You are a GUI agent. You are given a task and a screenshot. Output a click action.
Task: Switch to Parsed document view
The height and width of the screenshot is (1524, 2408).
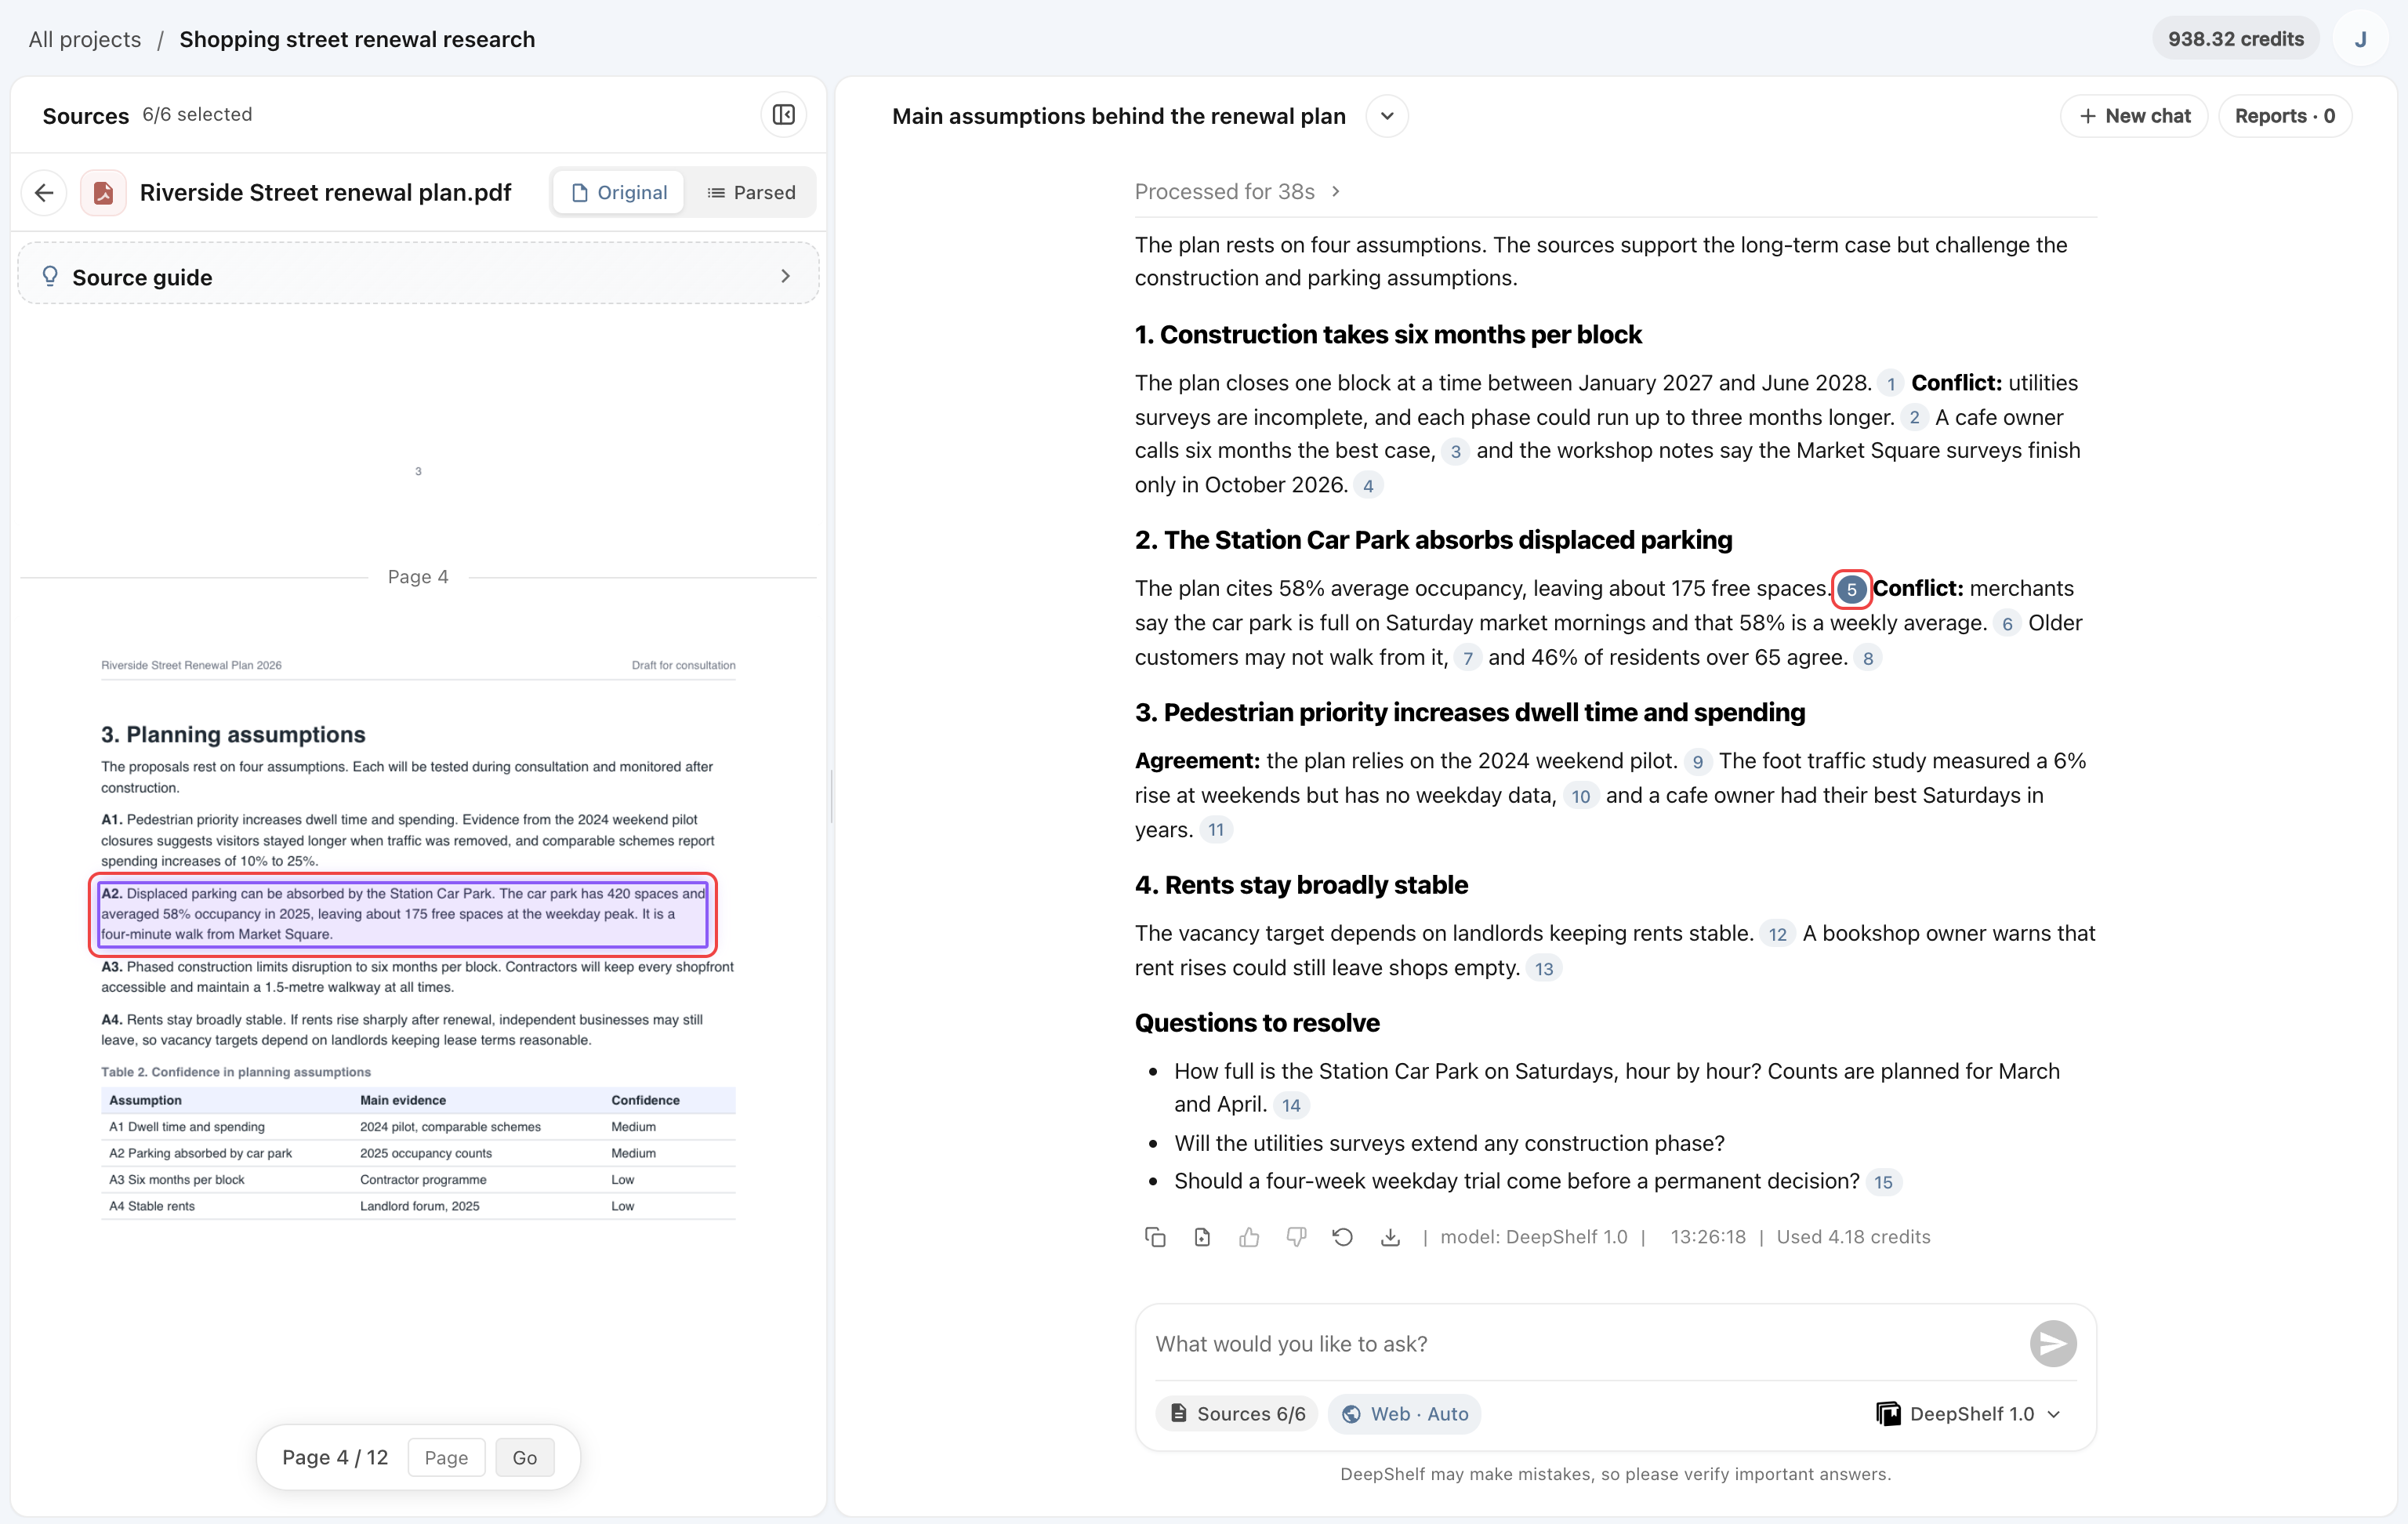pos(751,192)
